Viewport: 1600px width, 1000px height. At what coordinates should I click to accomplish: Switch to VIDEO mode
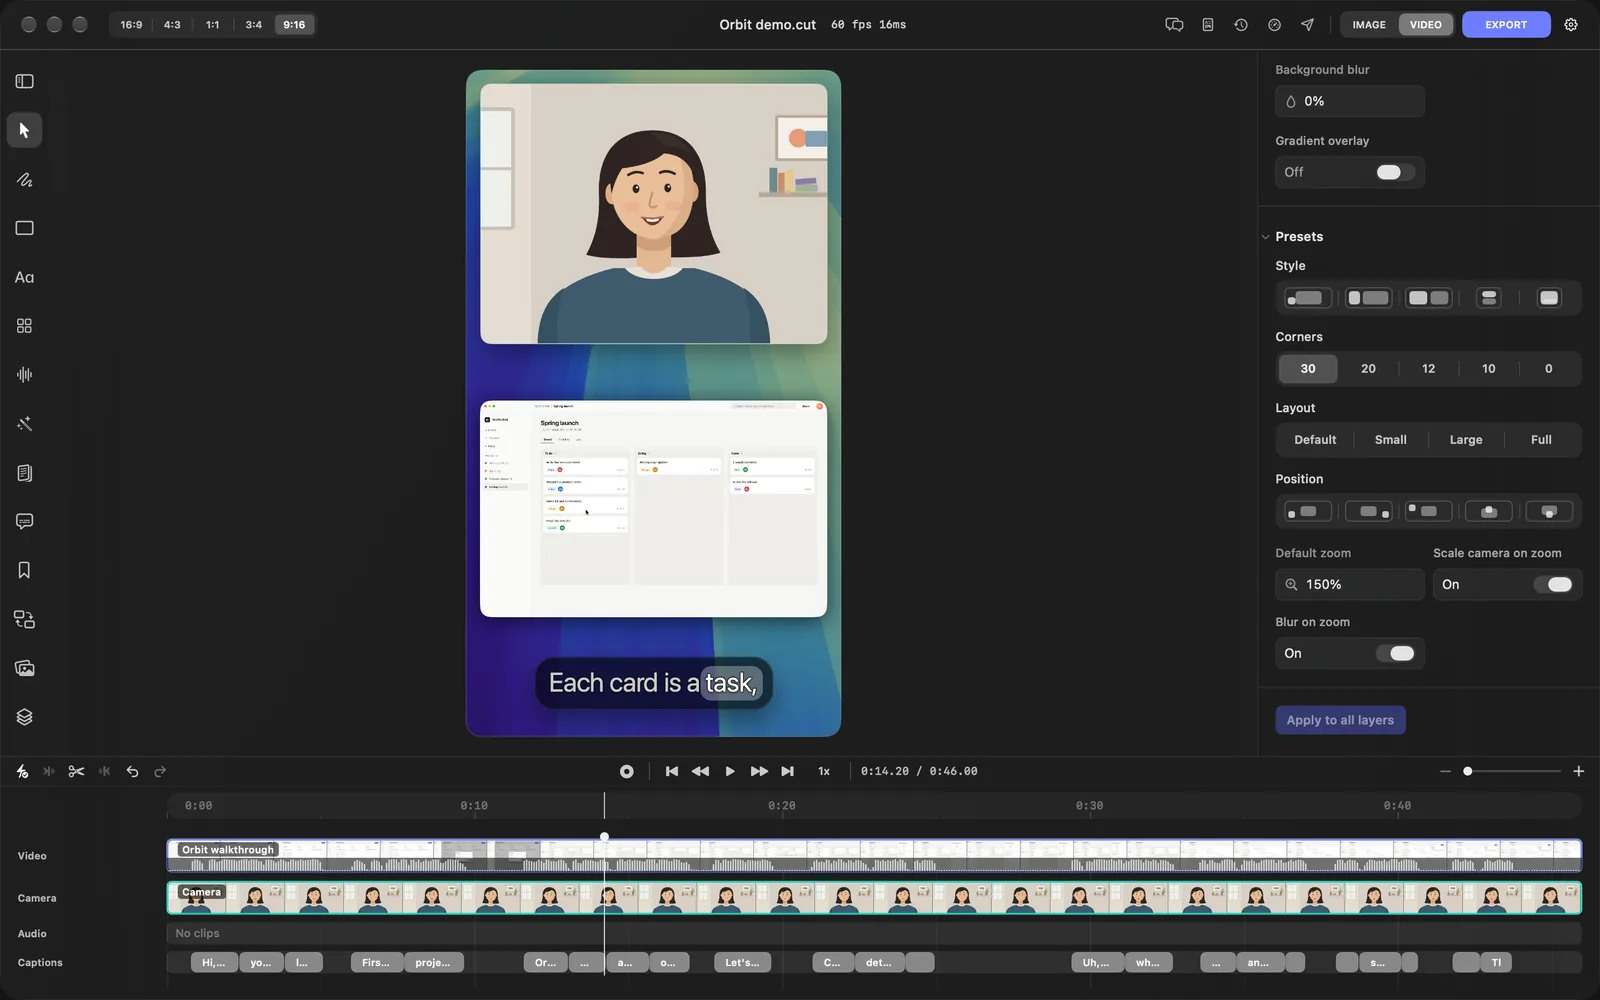pyautogui.click(x=1426, y=25)
